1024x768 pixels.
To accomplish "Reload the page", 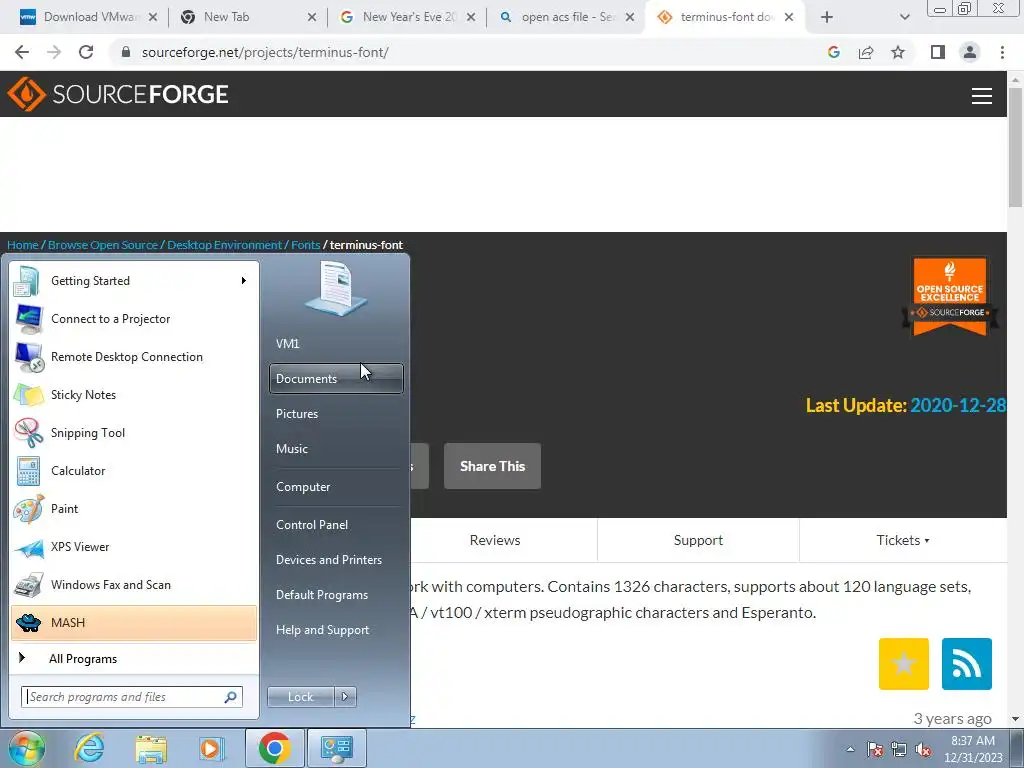I will click(86, 52).
